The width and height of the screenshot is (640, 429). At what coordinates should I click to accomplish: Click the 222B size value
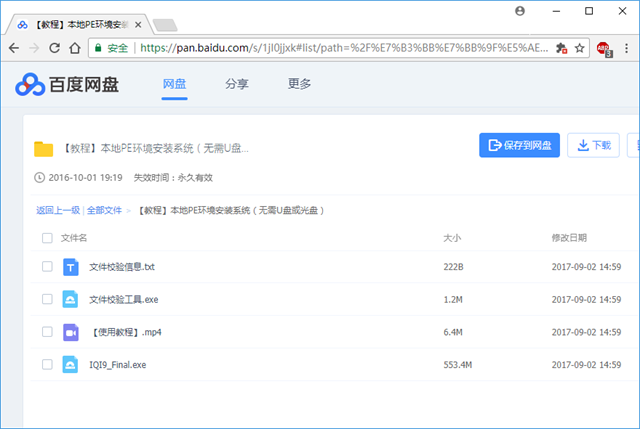pos(453,267)
